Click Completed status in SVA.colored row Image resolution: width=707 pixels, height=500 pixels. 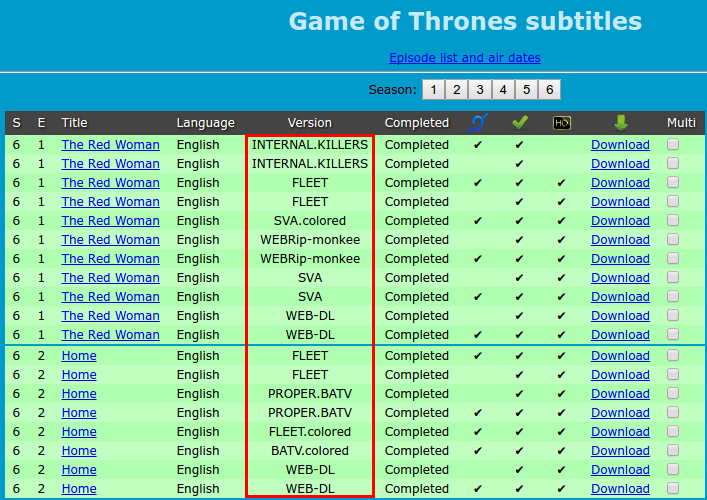[417, 221]
